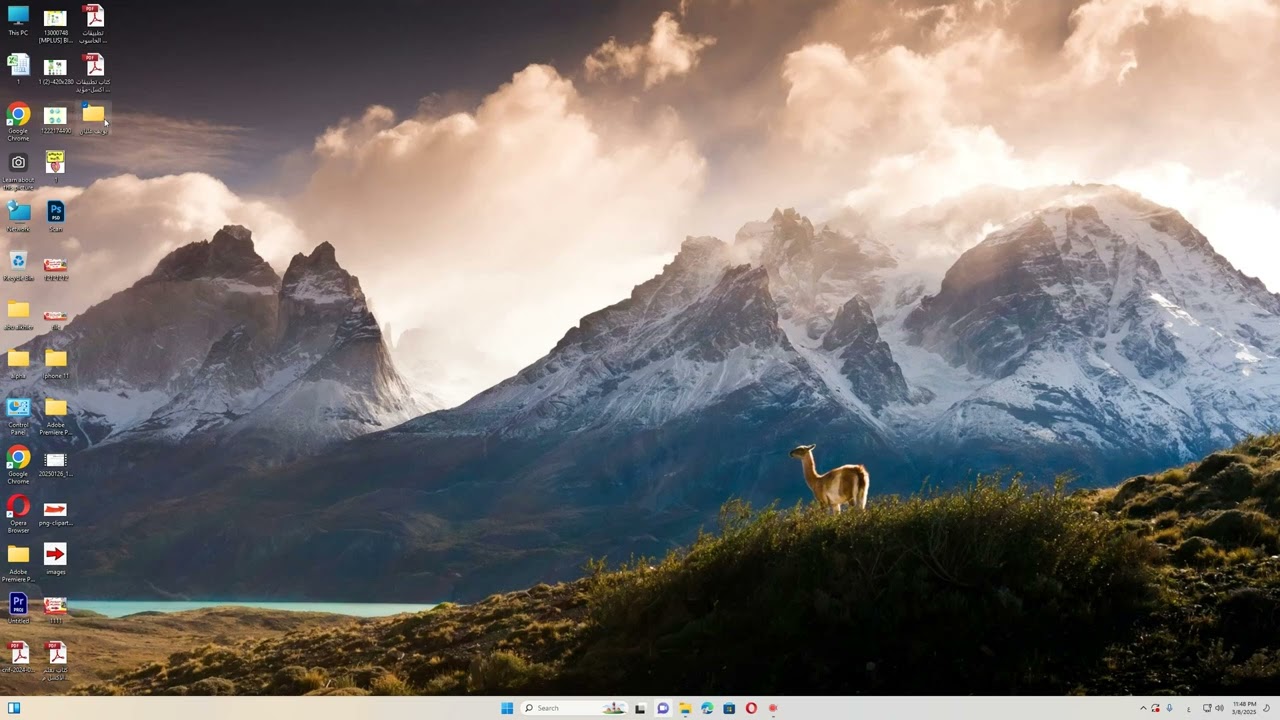Select the كتاب تعلم الاكسل PDF file
Image resolution: width=1280 pixels, height=720 pixels.
[x=56, y=661]
